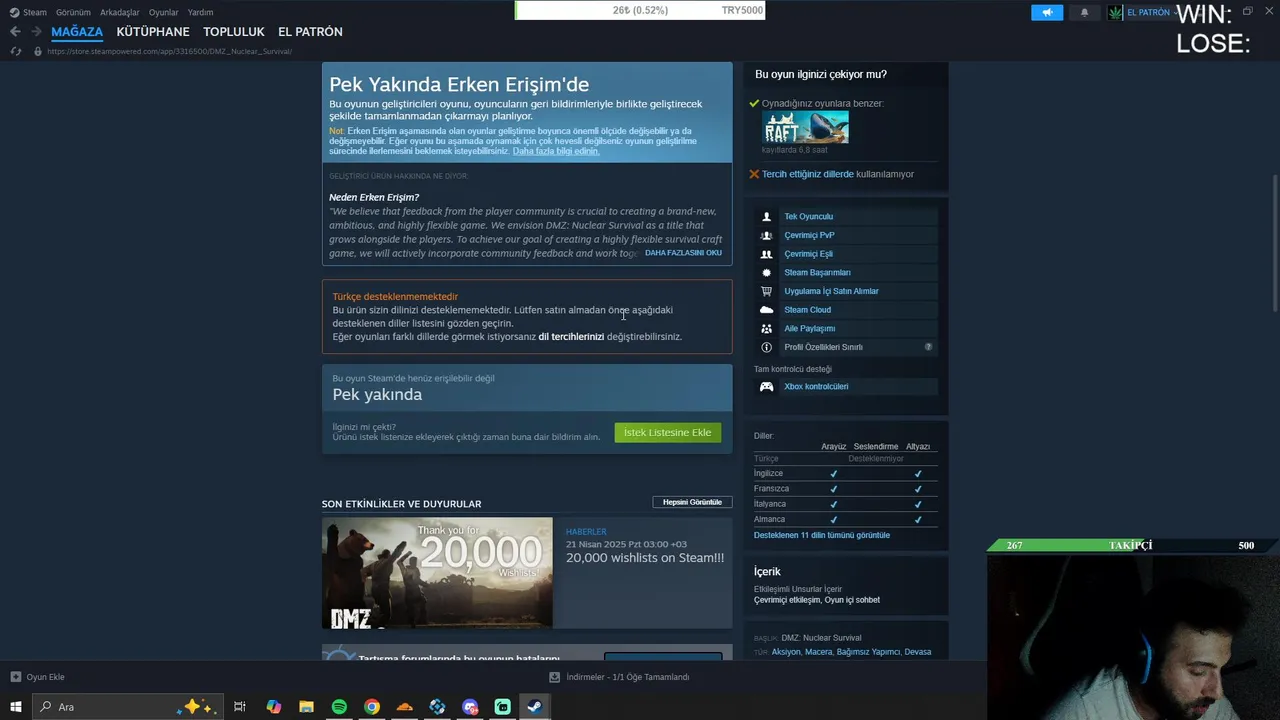This screenshot has width=1280, height=720.
Task: Click the Aile Paylaşımı family icon
Action: 767,328
